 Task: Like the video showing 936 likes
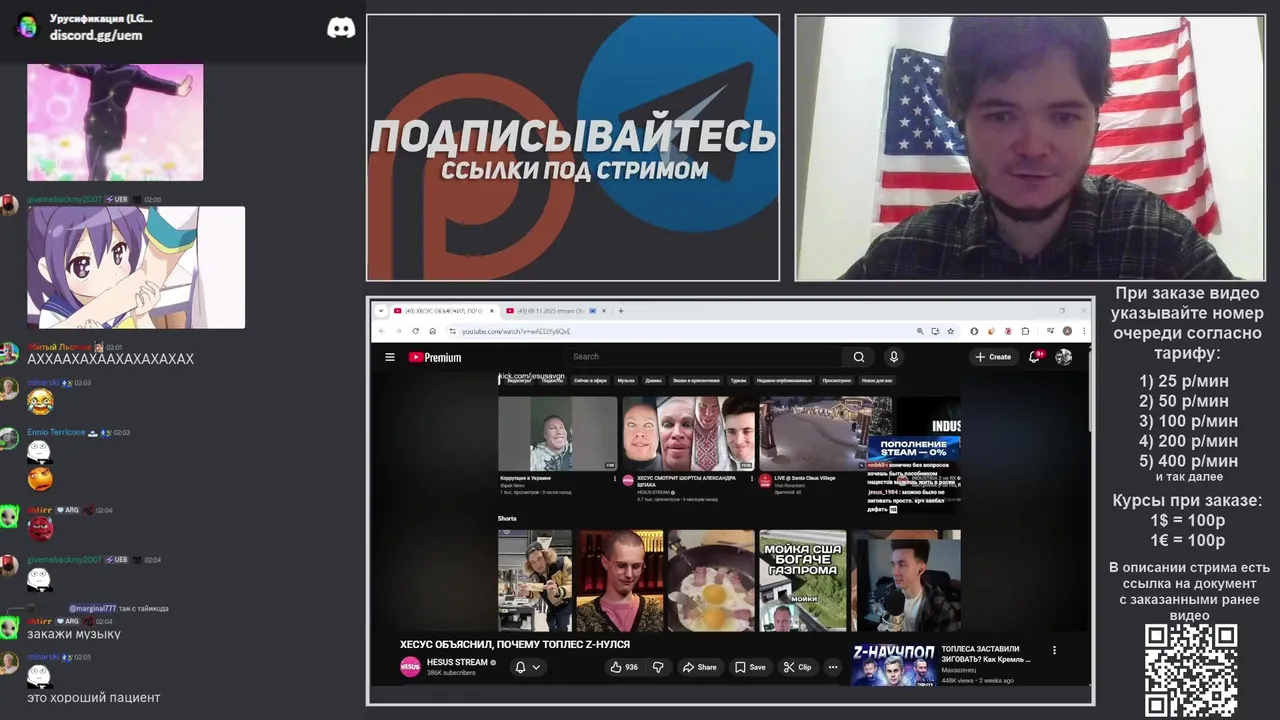click(x=624, y=667)
